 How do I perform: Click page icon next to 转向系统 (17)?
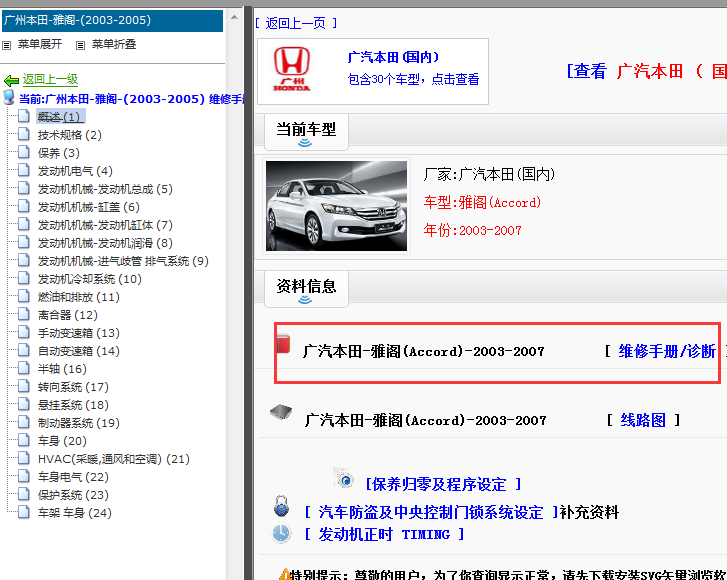(24, 386)
